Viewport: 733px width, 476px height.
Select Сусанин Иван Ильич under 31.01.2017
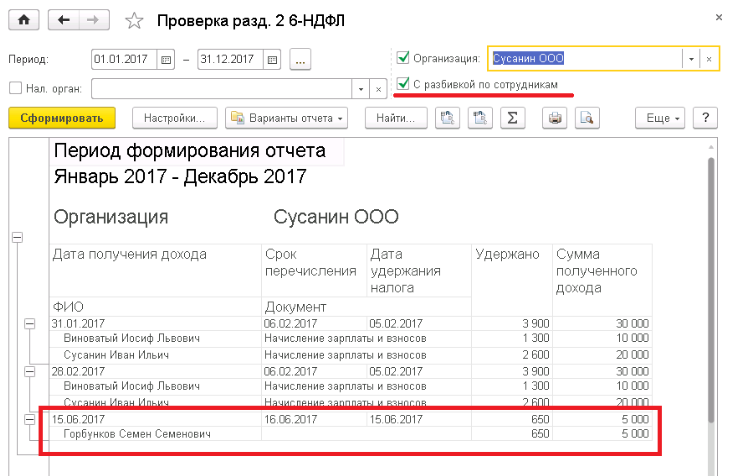pos(116,355)
